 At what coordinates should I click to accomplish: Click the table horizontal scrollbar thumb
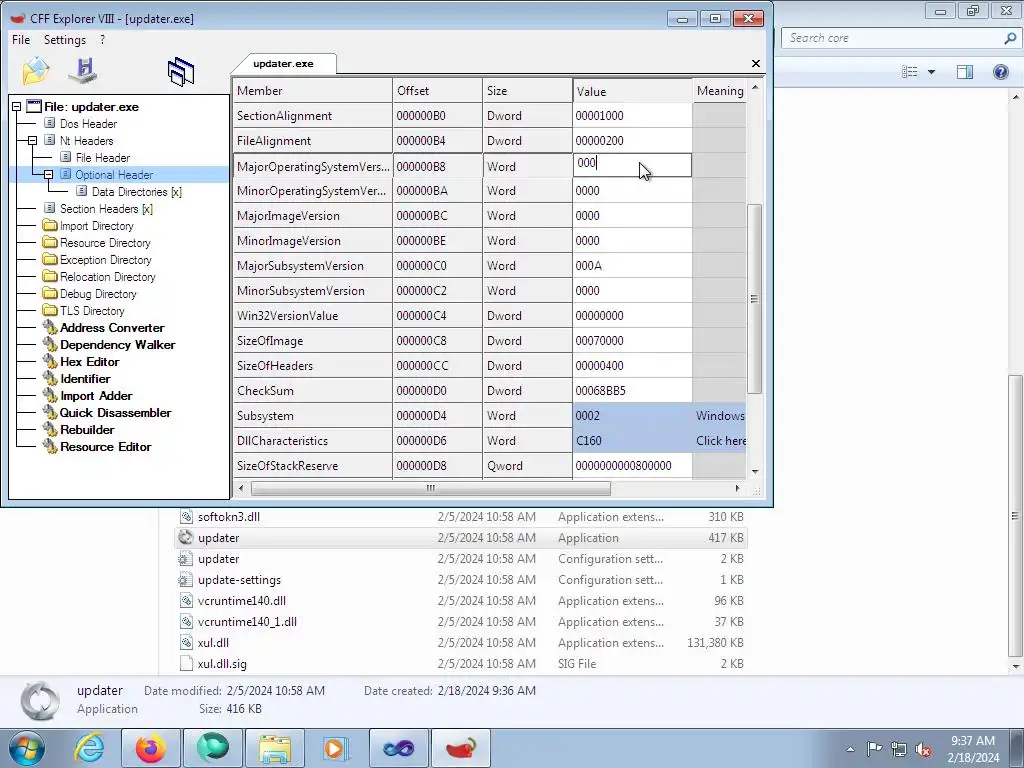point(430,488)
